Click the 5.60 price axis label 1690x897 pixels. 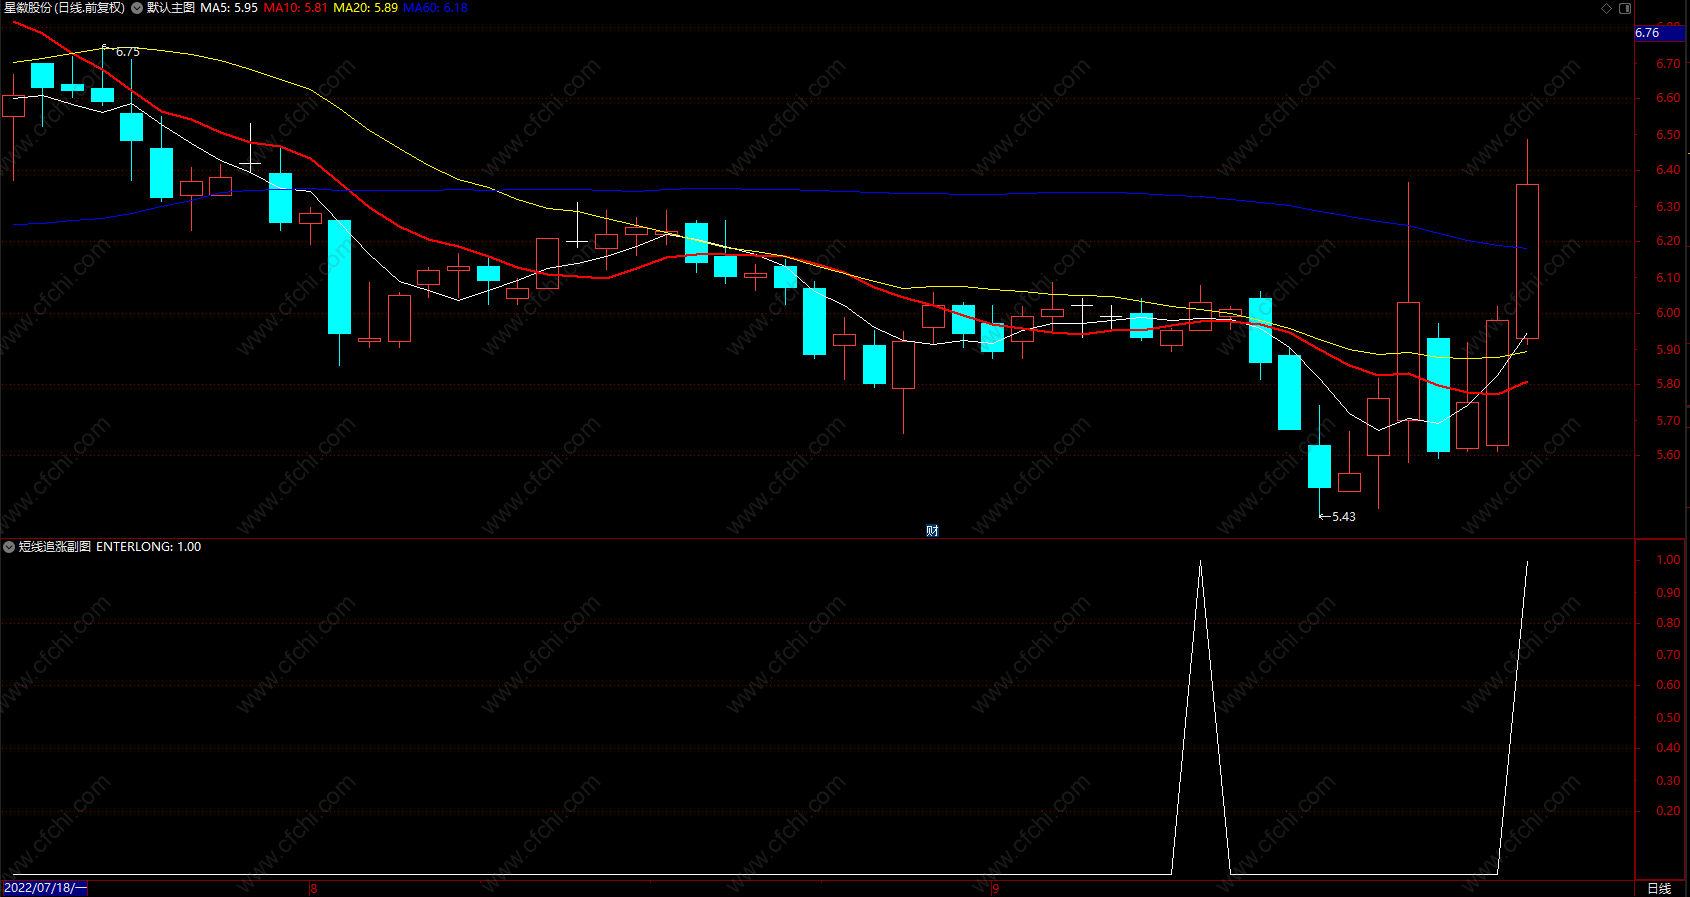click(1668, 455)
